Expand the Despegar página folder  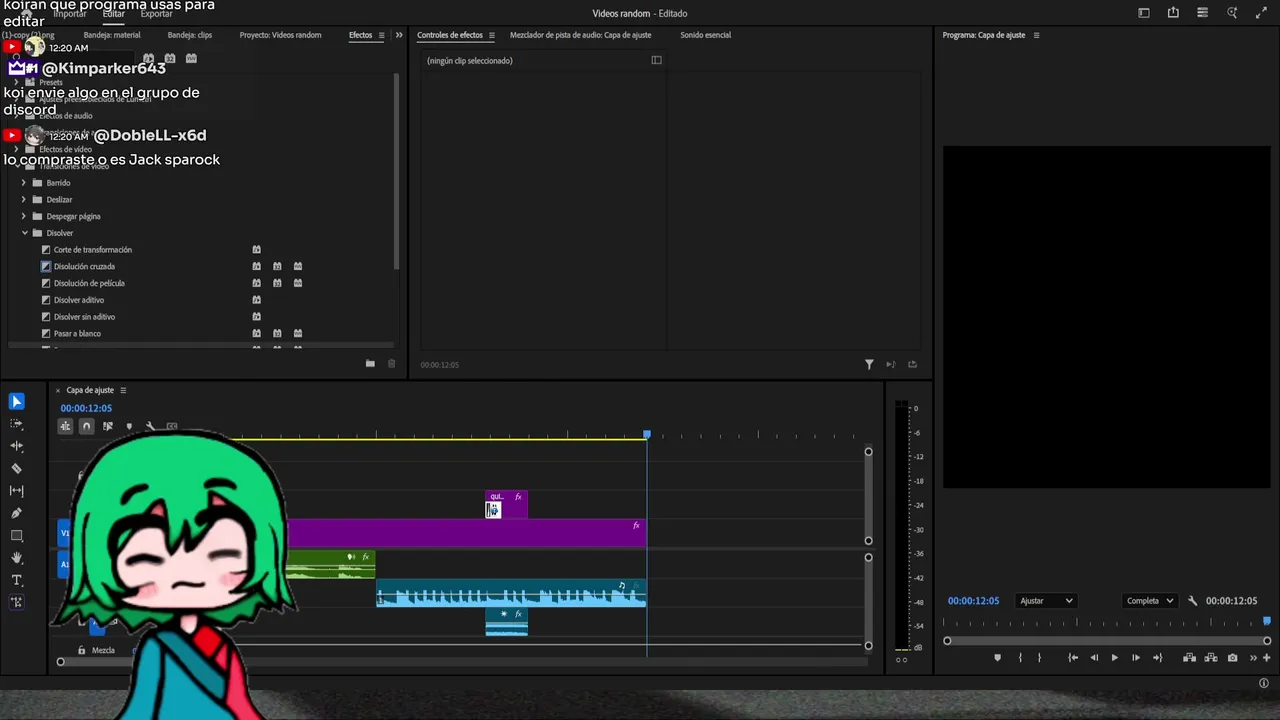click(x=24, y=216)
